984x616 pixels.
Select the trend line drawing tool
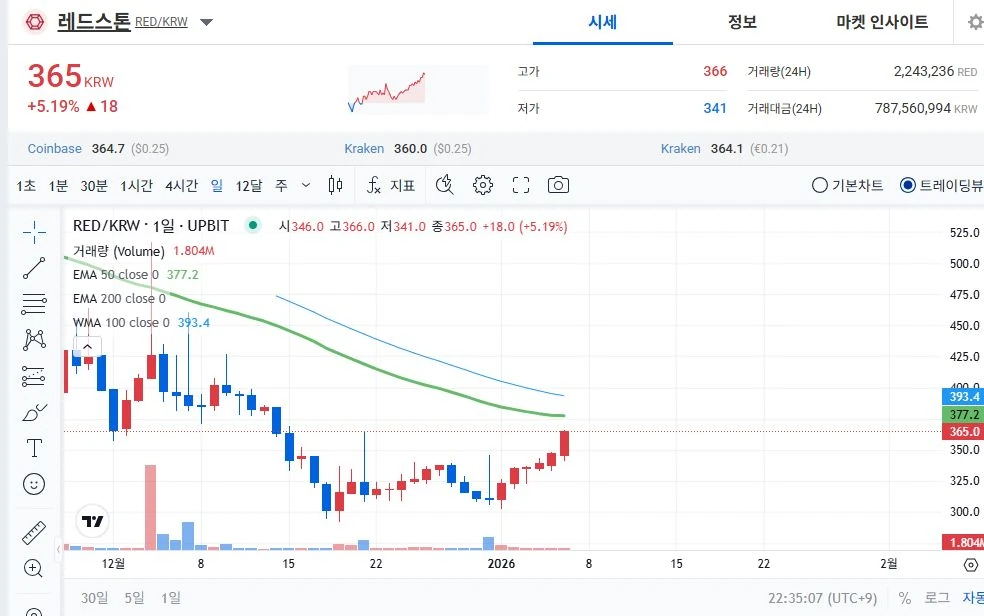(x=34, y=268)
